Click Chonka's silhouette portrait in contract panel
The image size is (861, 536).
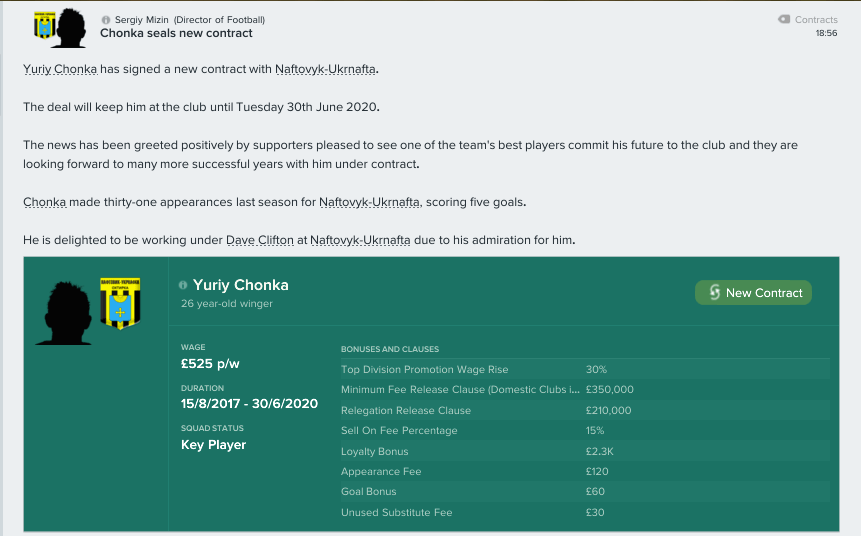pyautogui.click(x=65, y=313)
